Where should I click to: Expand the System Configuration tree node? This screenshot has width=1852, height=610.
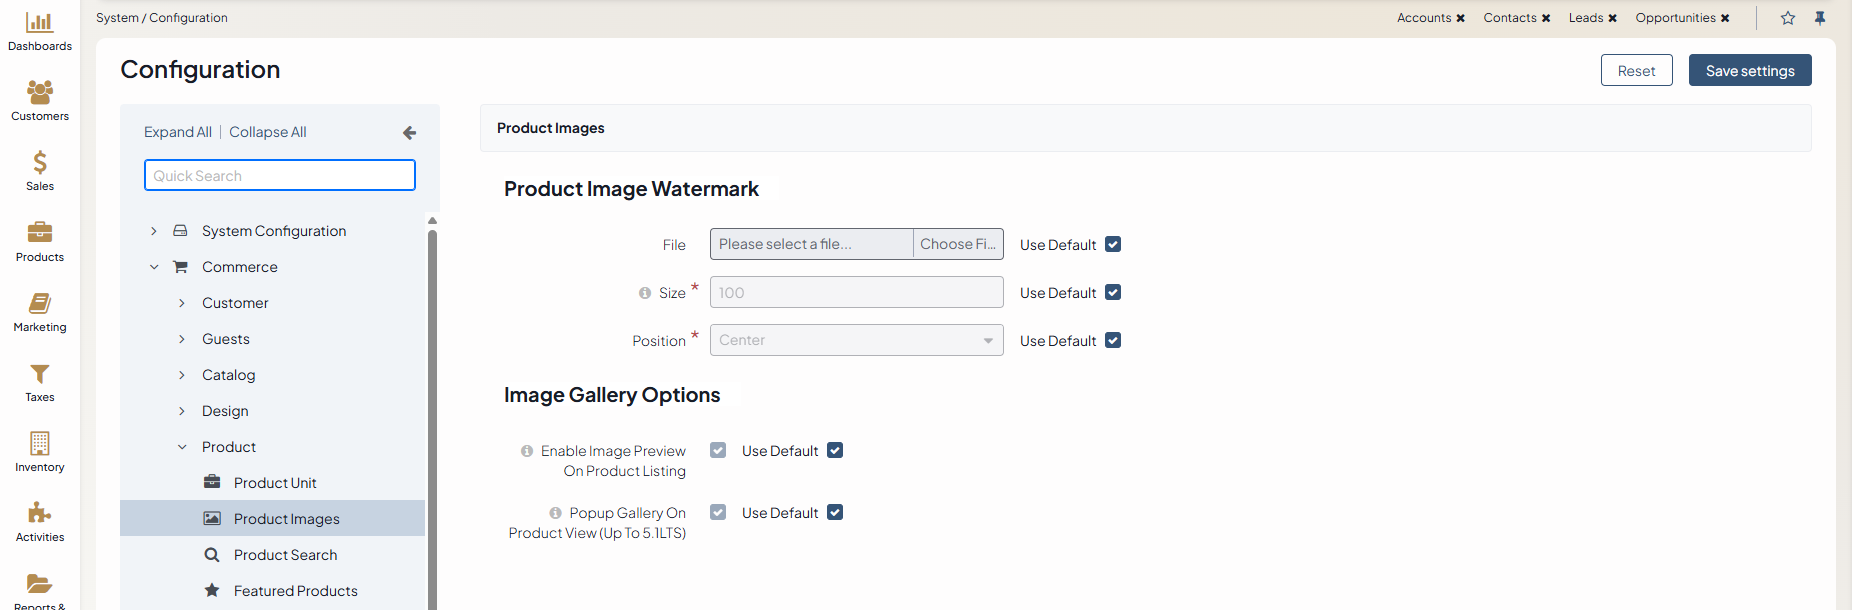(154, 231)
